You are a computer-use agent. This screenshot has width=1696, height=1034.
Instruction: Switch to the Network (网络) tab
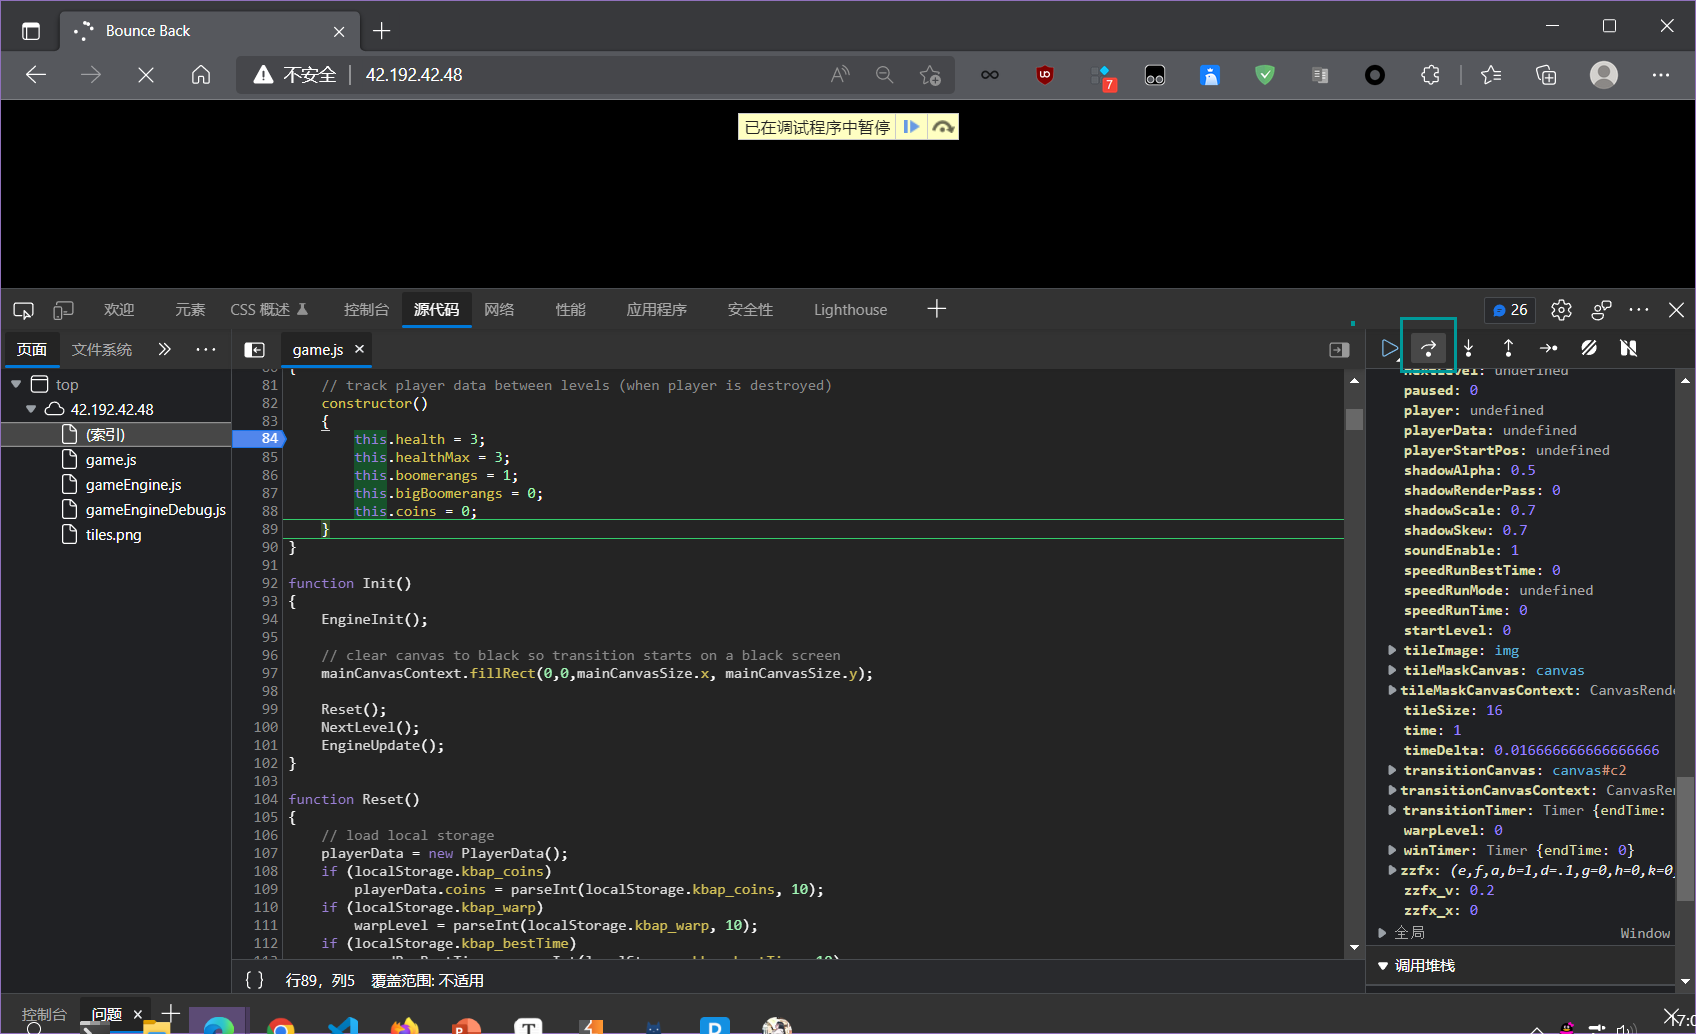tap(499, 310)
